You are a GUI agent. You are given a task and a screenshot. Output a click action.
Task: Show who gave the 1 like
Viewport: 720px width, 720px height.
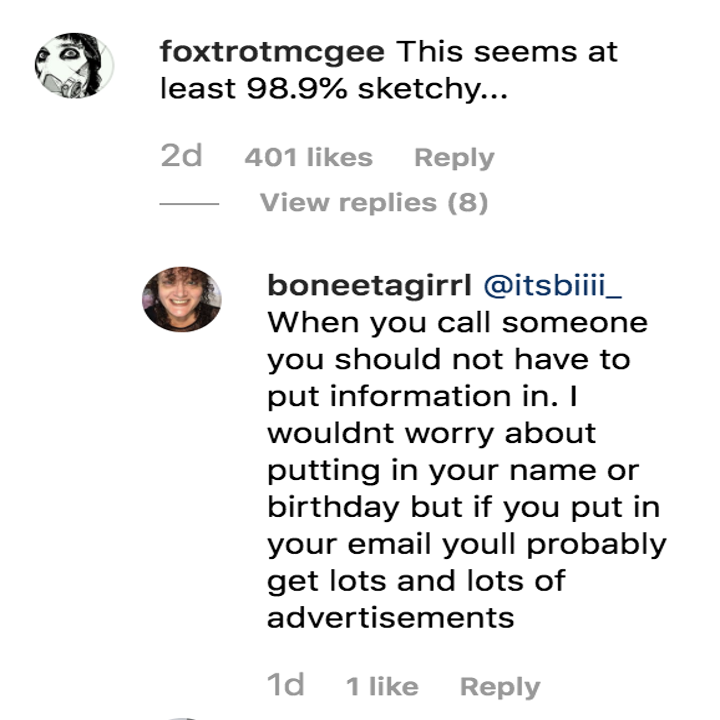point(382,687)
